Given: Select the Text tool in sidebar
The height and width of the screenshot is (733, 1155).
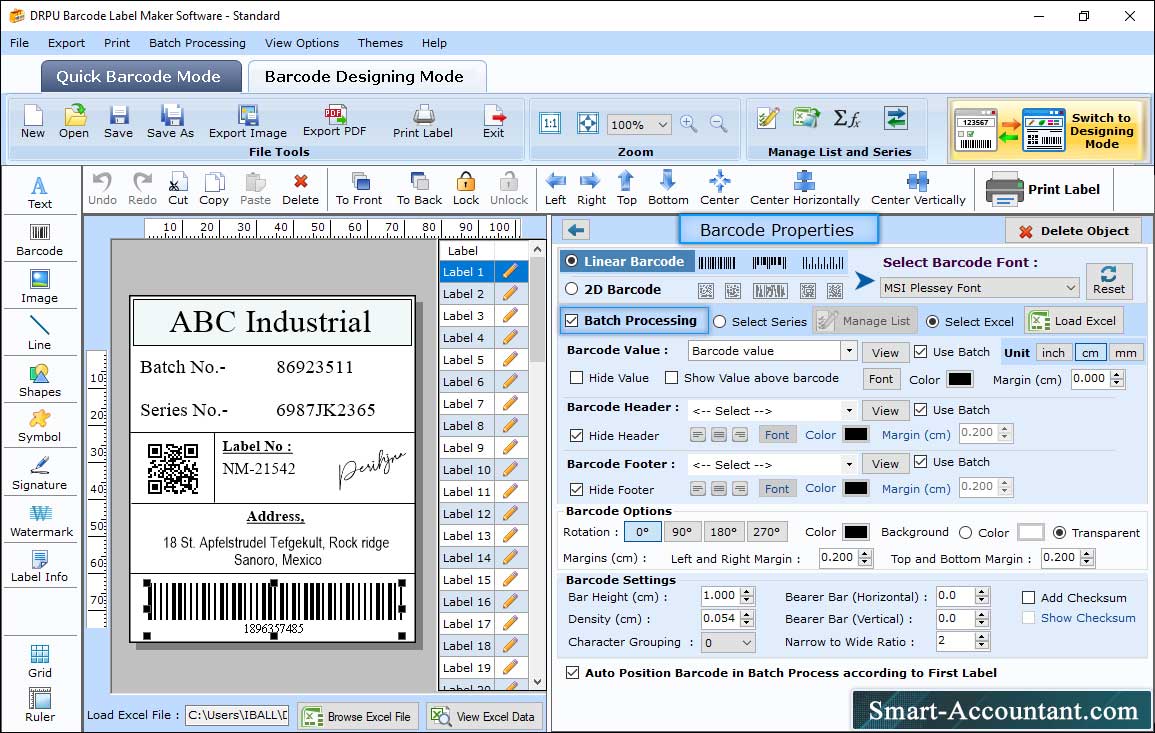Looking at the screenshot, I should tap(40, 192).
